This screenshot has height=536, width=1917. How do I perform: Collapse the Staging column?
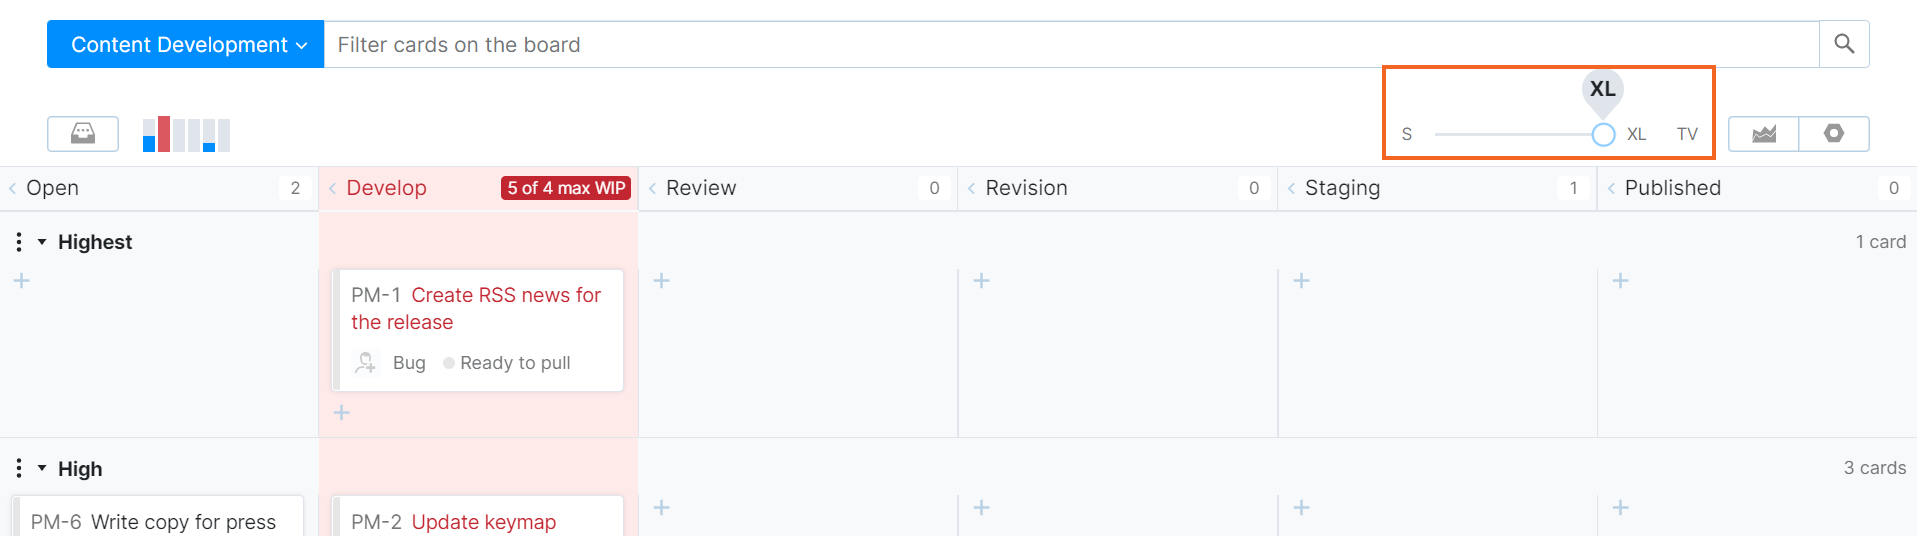tap(1291, 188)
